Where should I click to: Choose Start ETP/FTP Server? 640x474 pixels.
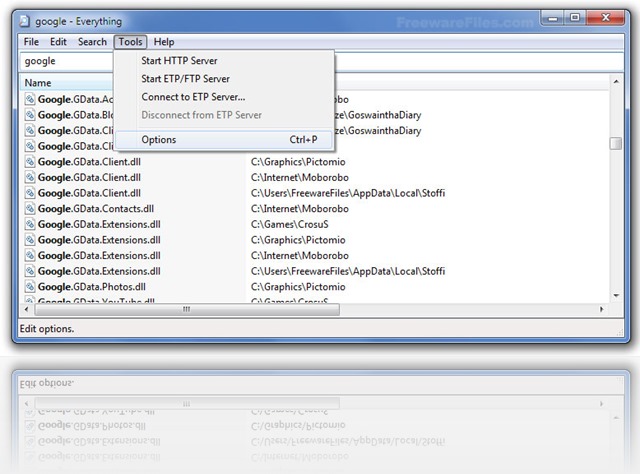point(224,79)
